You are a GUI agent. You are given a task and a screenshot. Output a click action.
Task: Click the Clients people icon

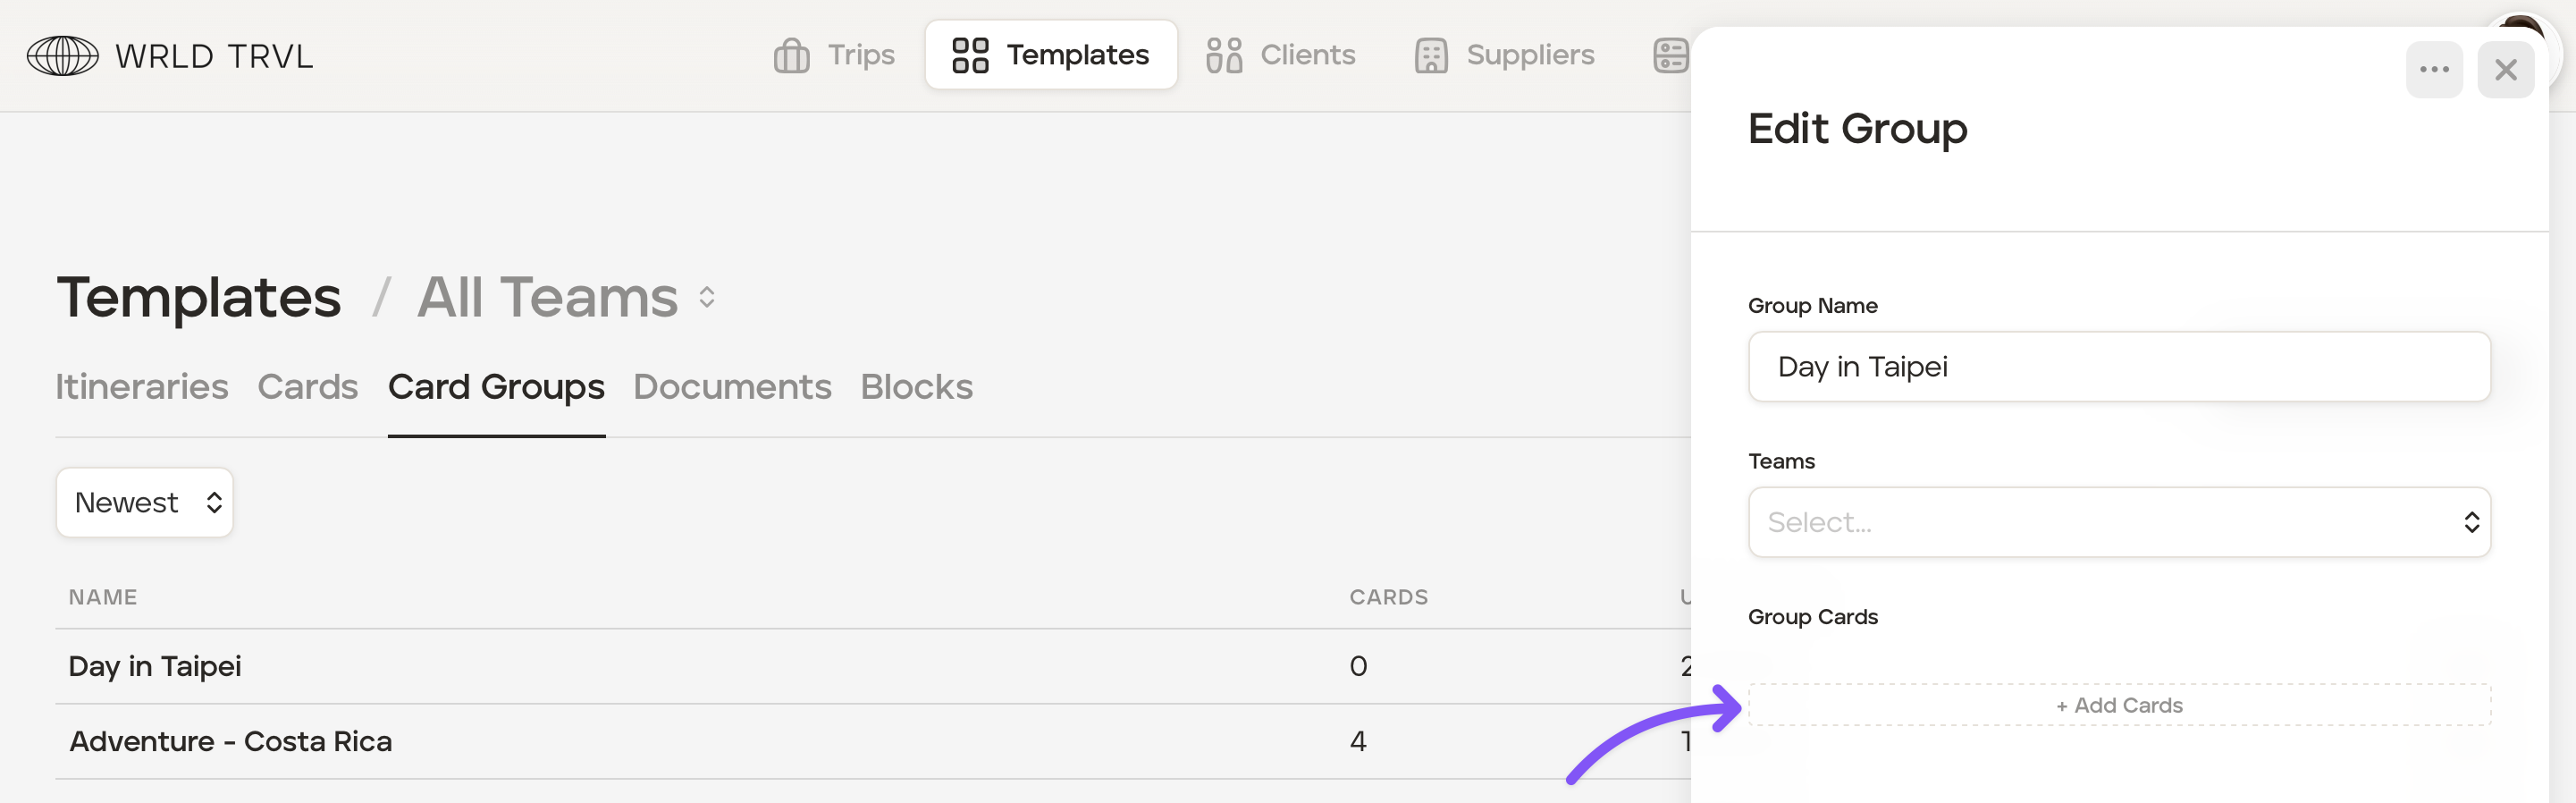(x=1223, y=56)
